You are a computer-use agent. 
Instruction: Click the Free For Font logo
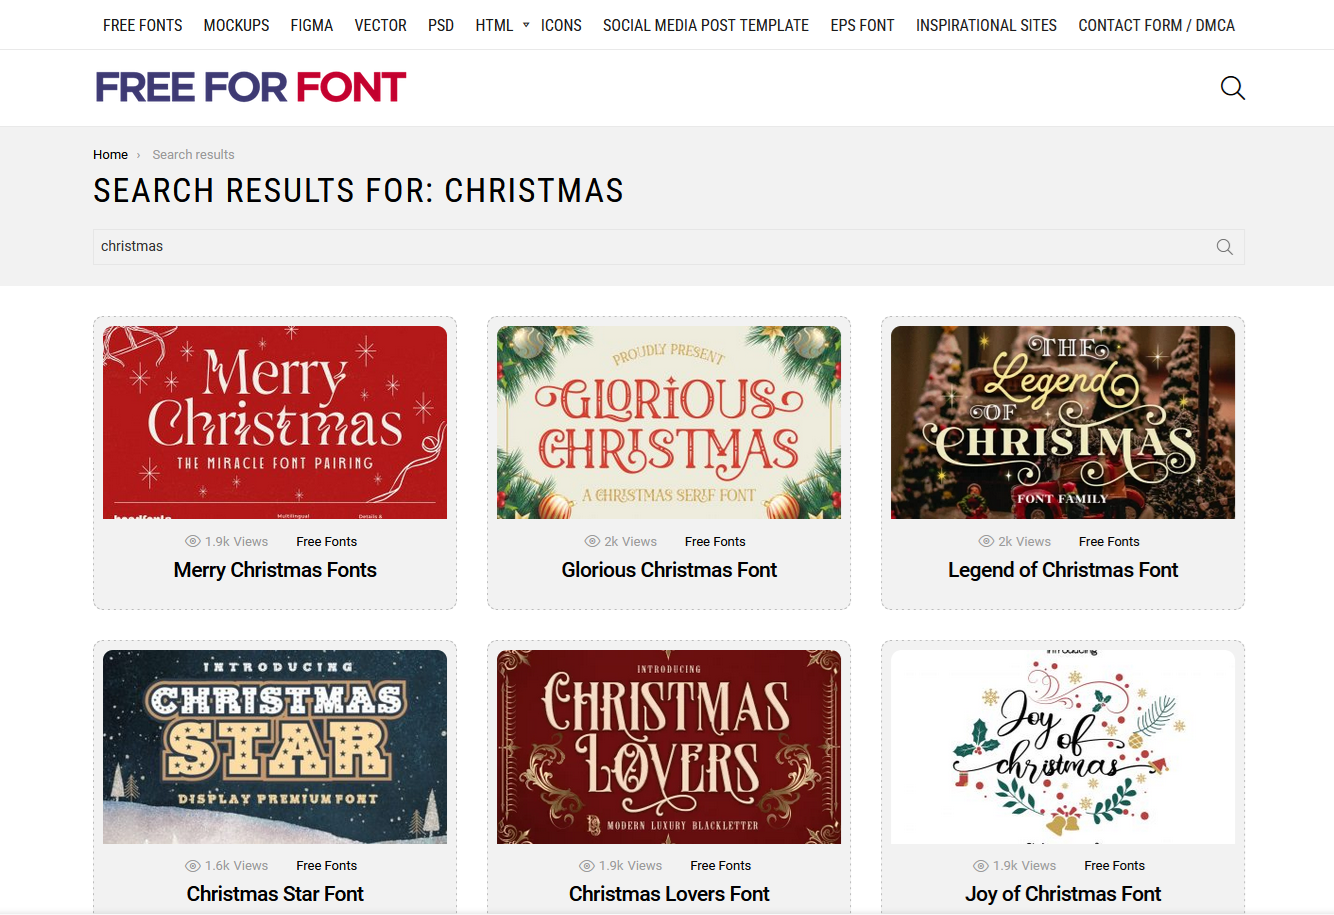[x=250, y=88]
